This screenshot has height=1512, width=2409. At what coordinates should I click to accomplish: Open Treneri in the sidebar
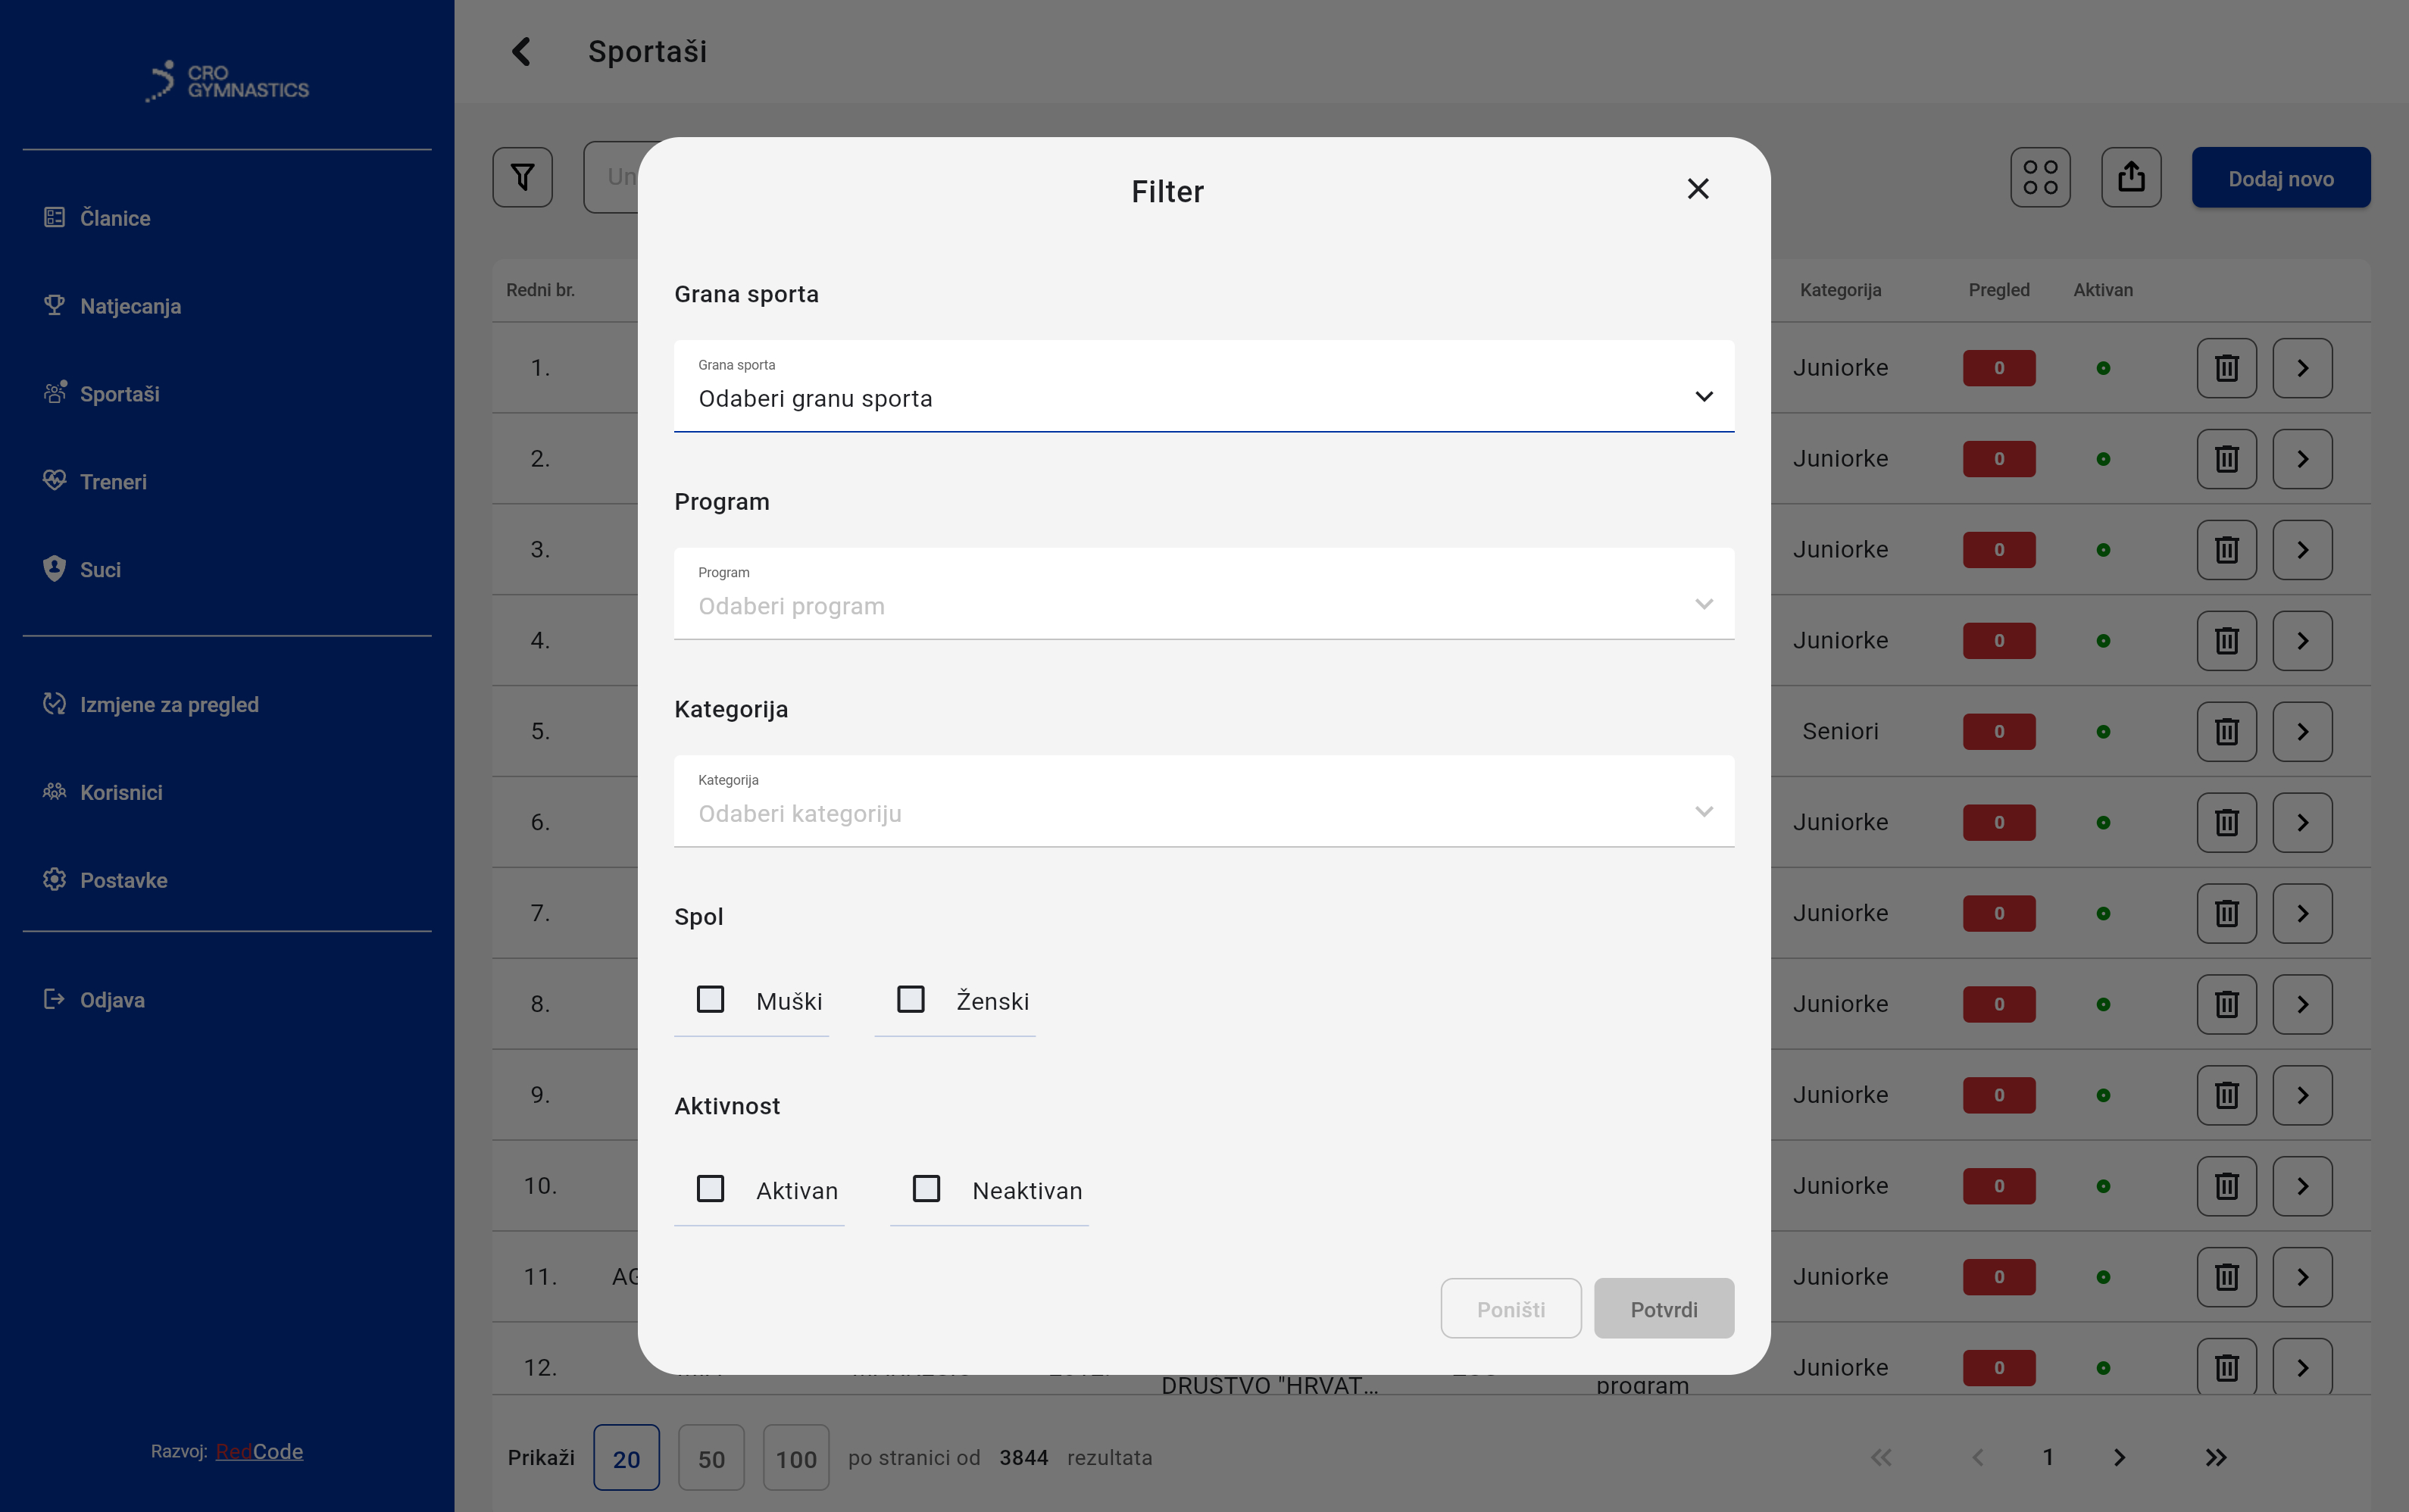tap(113, 482)
